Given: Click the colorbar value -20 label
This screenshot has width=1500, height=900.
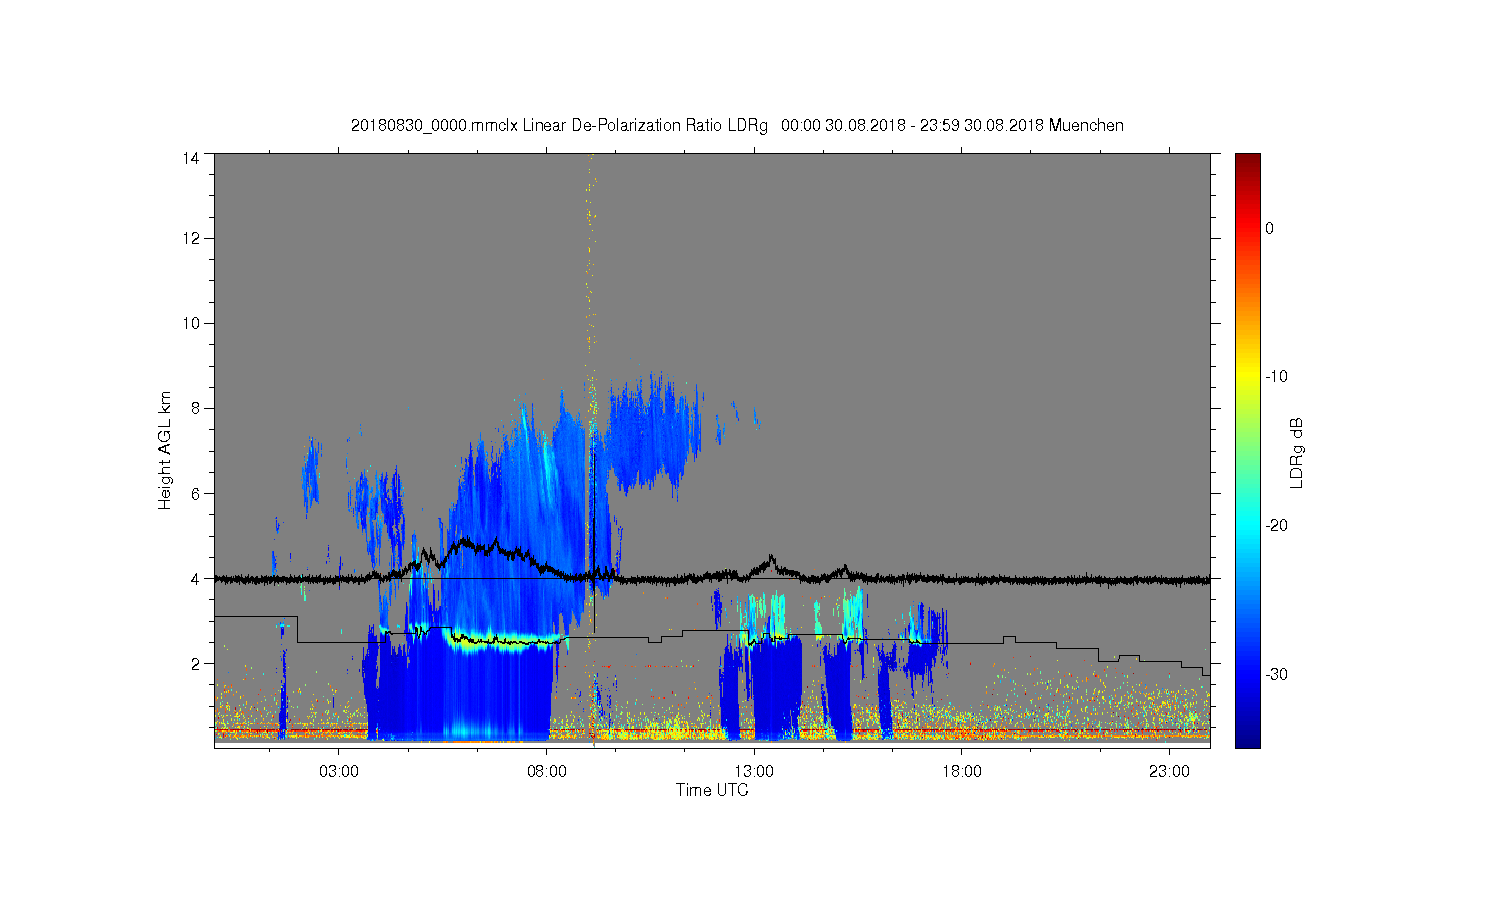Looking at the screenshot, I should click(x=1276, y=526).
